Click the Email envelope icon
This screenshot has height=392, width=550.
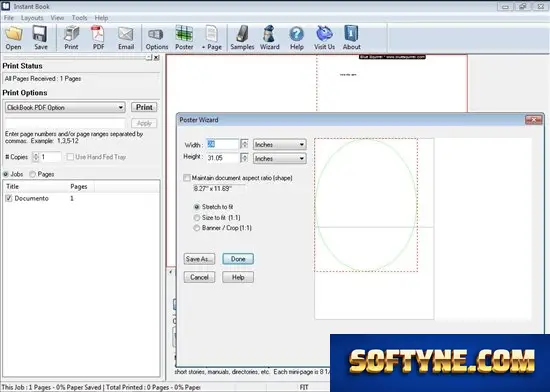coord(126,34)
